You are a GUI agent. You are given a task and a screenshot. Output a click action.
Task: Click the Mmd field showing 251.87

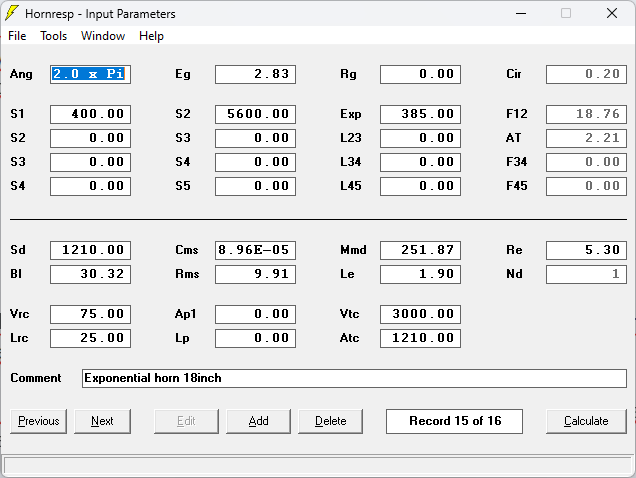click(x=420, y=250)
